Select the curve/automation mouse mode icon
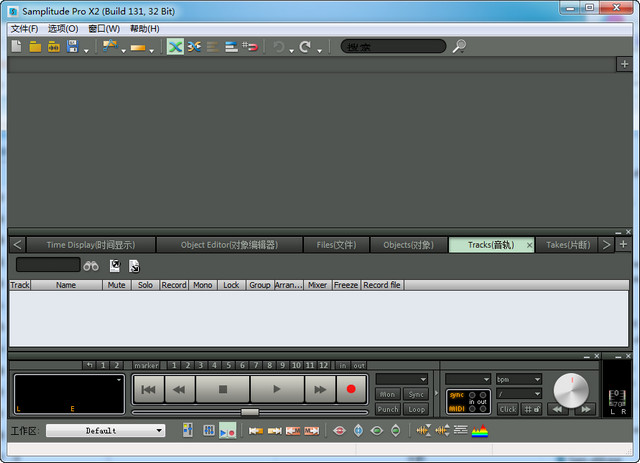The image size is (640, 463). point(110,47)
